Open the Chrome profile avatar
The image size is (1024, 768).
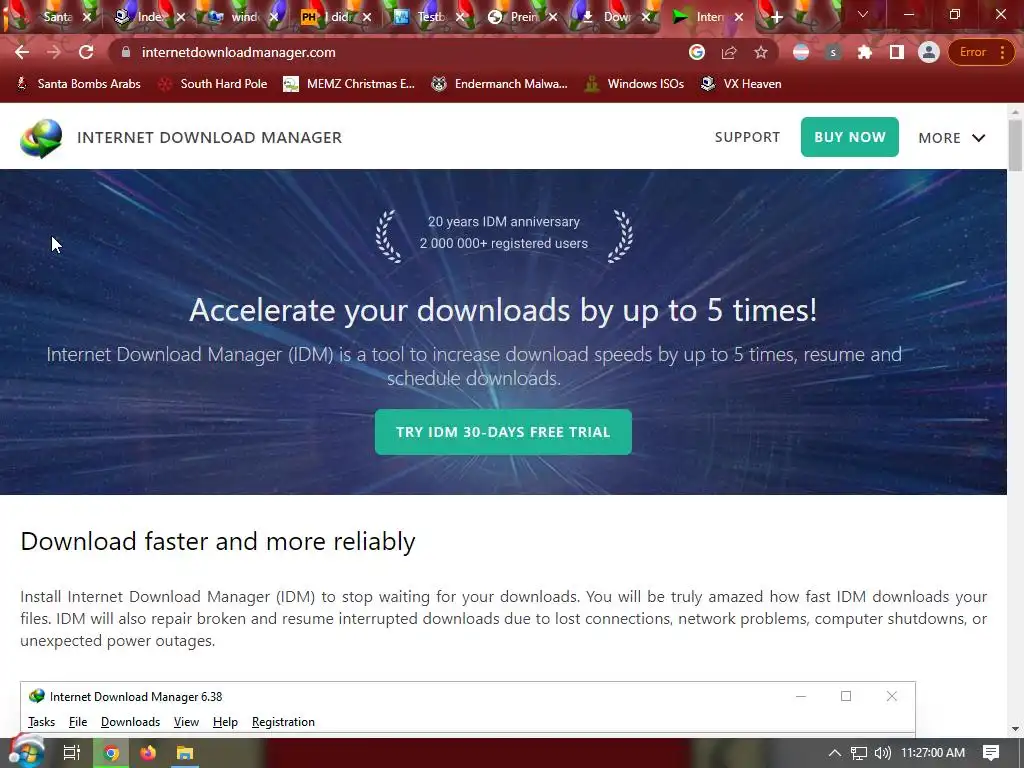pos(929,52)
